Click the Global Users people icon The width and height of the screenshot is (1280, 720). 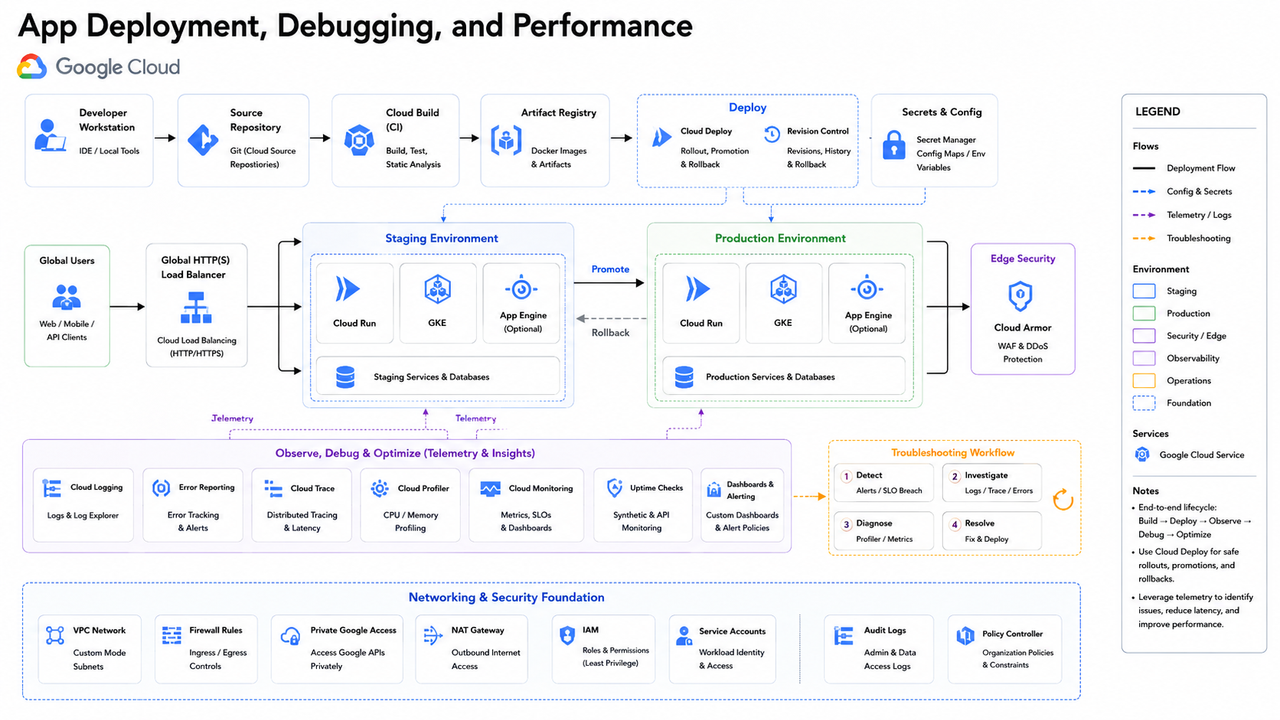(x=67, y=297)
